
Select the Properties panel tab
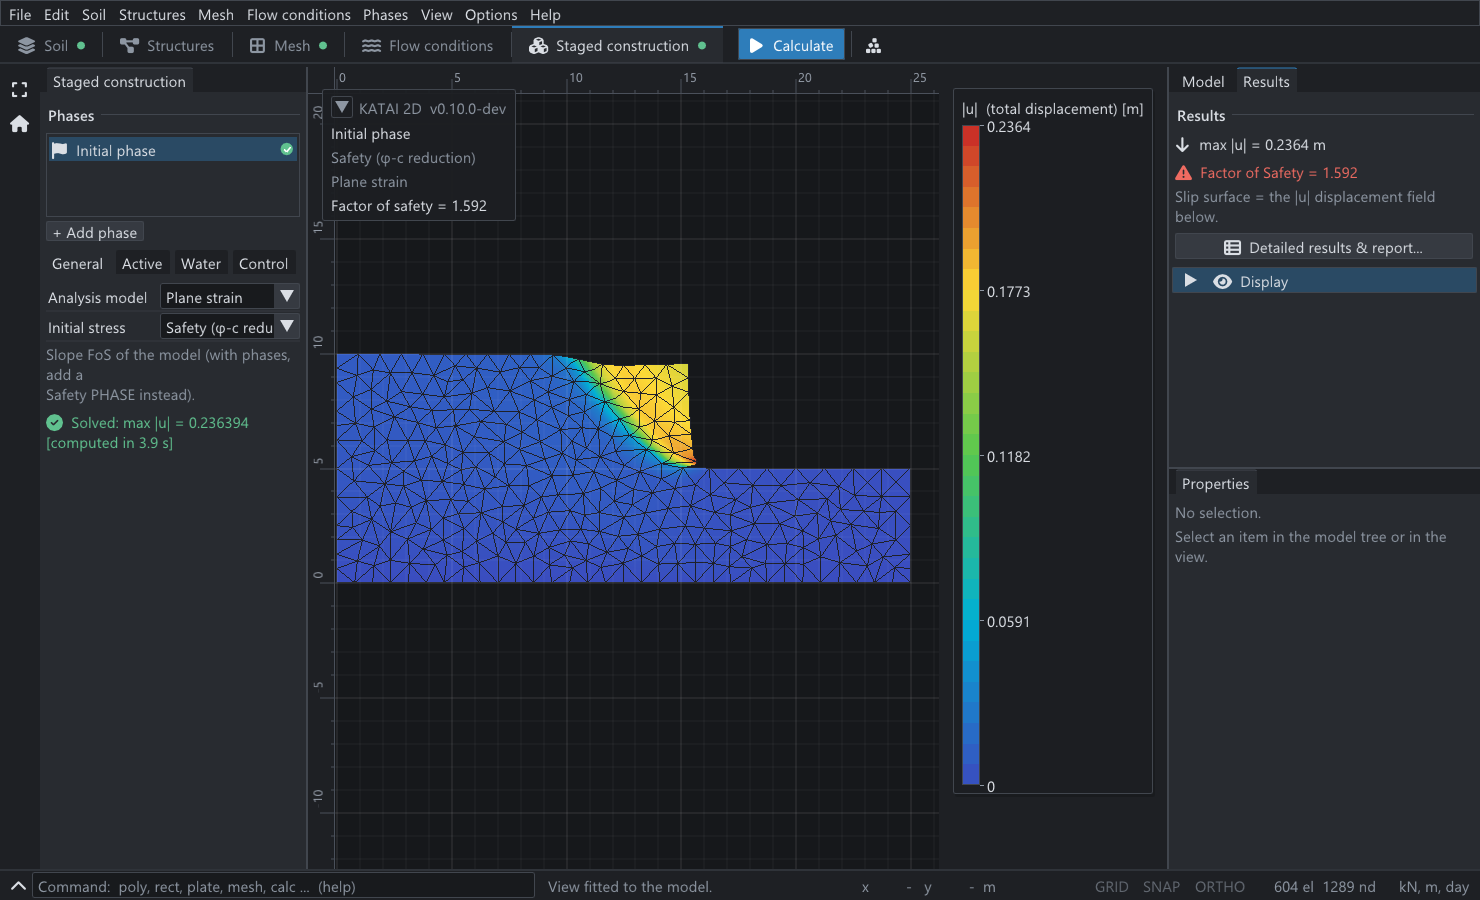pyautogui.click(x=1215, y=484)
